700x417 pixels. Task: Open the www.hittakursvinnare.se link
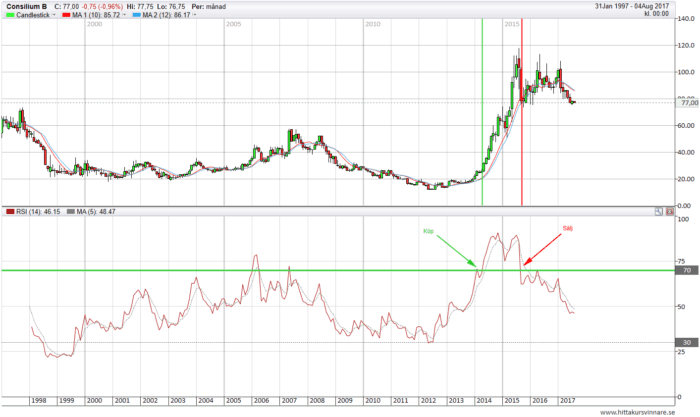[x=638, y=412]
